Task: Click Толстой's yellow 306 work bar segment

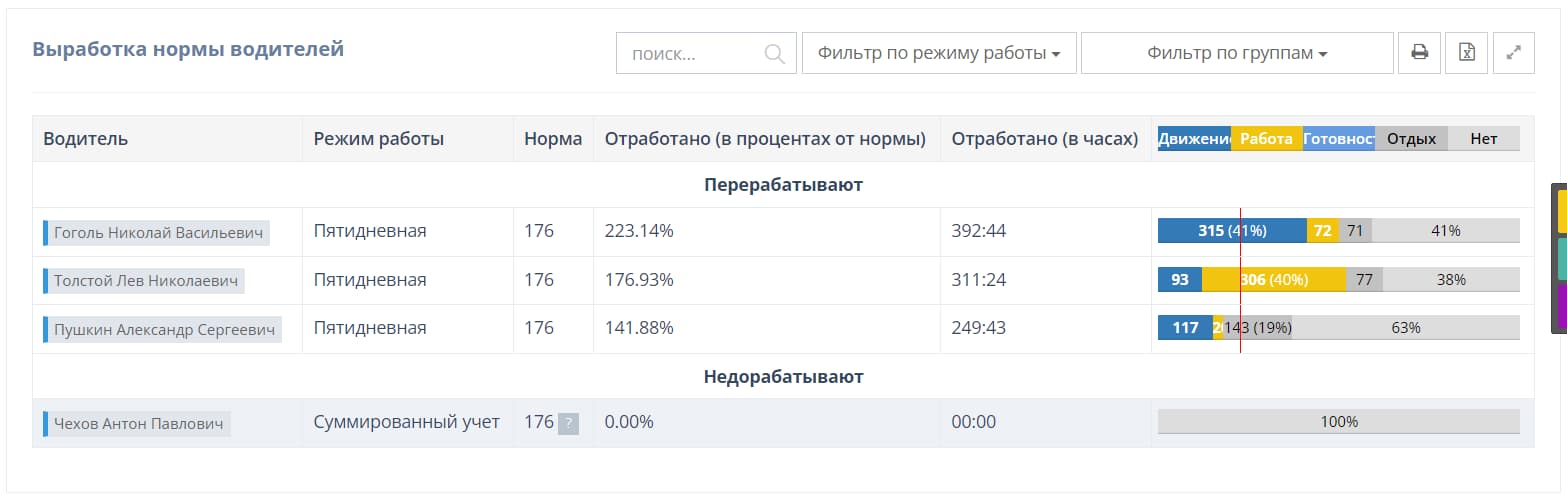Action: [x=1274, y=280]
